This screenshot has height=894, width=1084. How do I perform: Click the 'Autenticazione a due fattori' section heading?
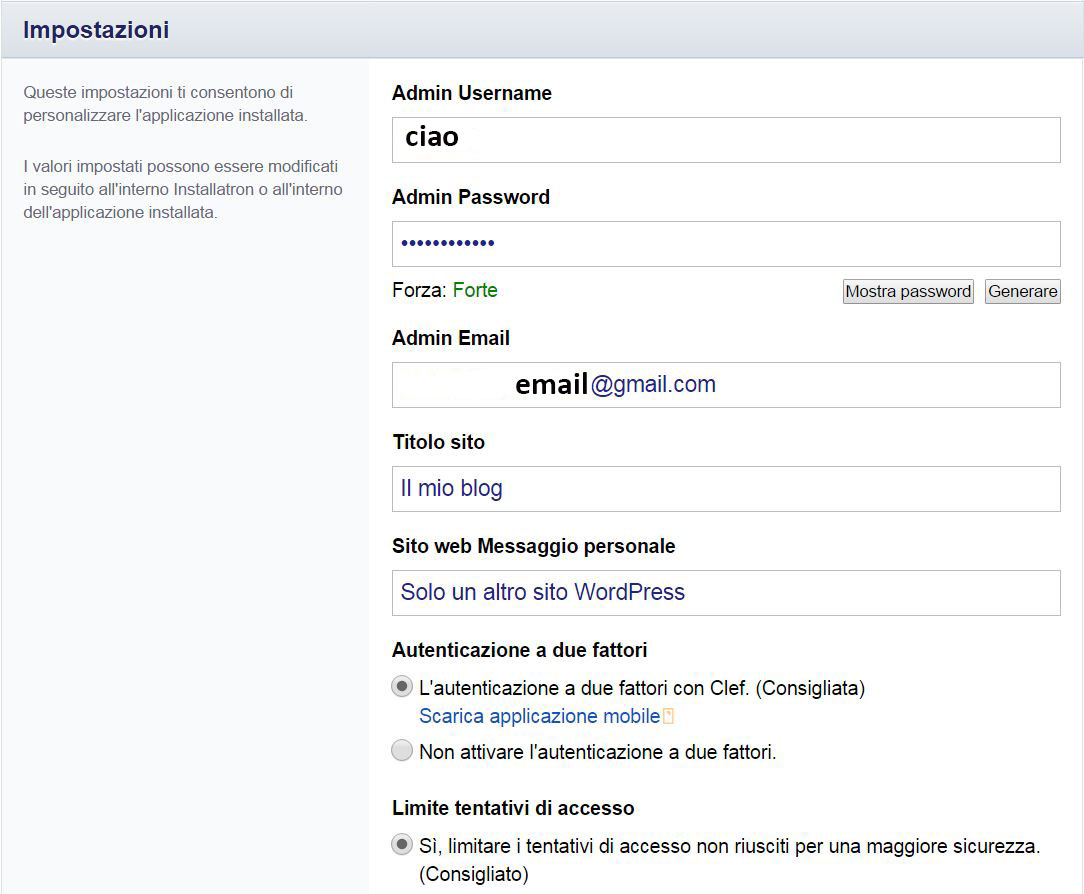coord(519,650)
